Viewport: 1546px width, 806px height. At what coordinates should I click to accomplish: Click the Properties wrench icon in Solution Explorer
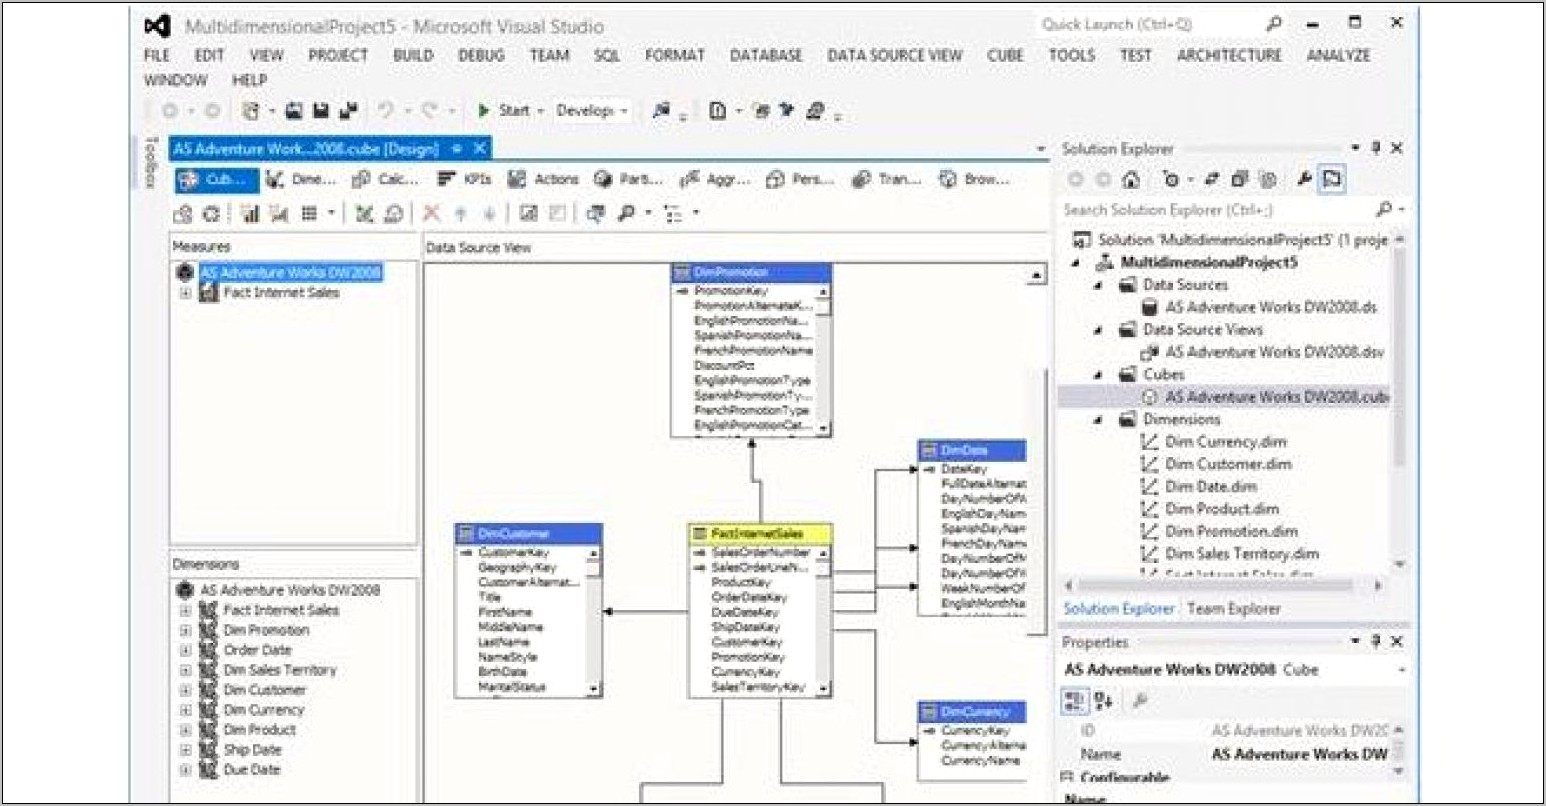pyautogui.click(x=1304, y=180)
